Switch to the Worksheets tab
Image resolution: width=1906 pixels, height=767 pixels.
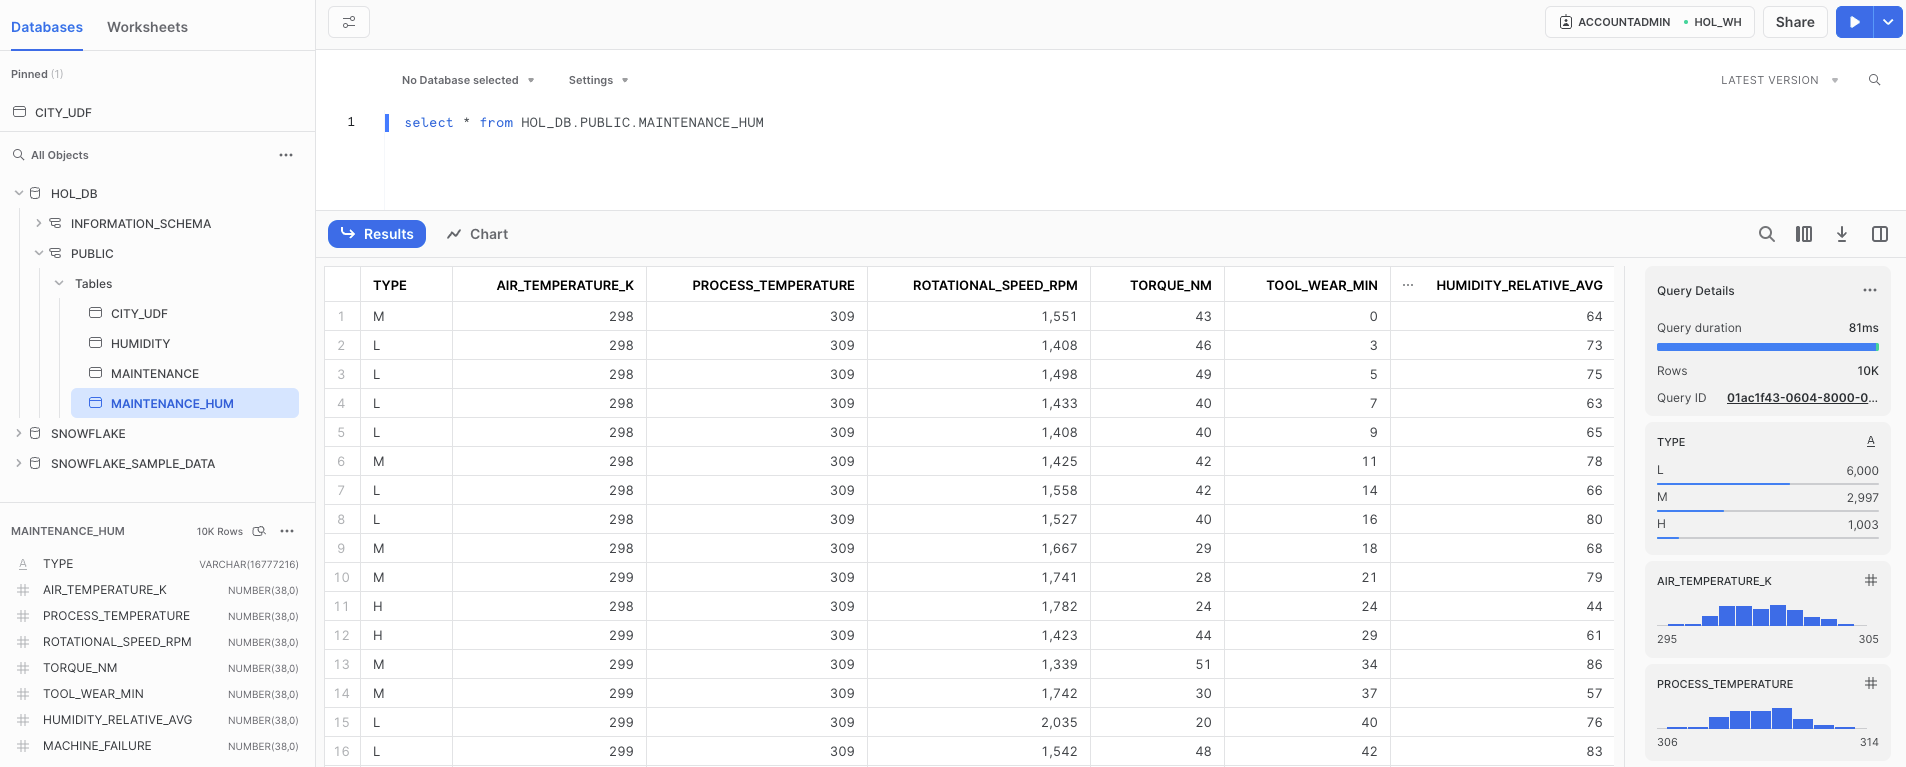(147, 27)
